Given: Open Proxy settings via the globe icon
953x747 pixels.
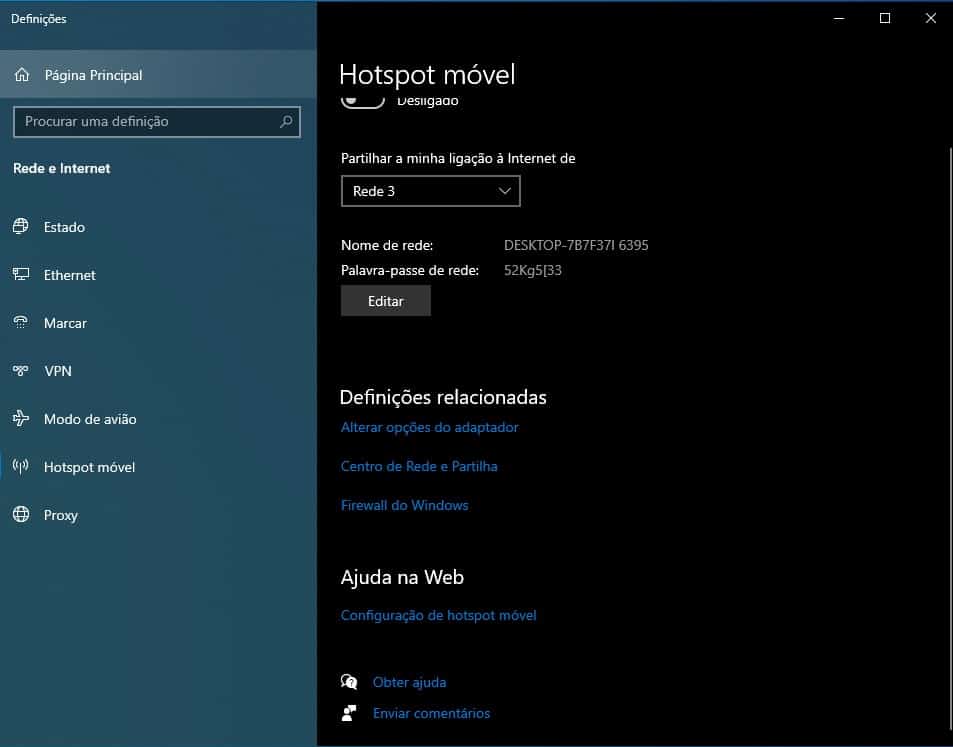Looking at the screenshot, I should [21, 515].
